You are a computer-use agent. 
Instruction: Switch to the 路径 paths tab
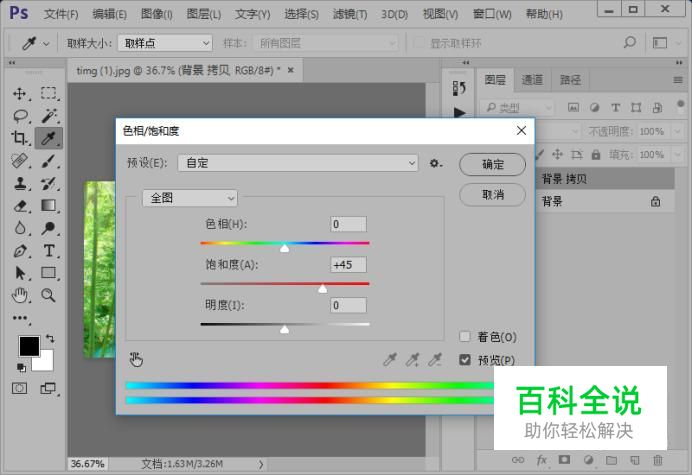(x=570, y=80)
